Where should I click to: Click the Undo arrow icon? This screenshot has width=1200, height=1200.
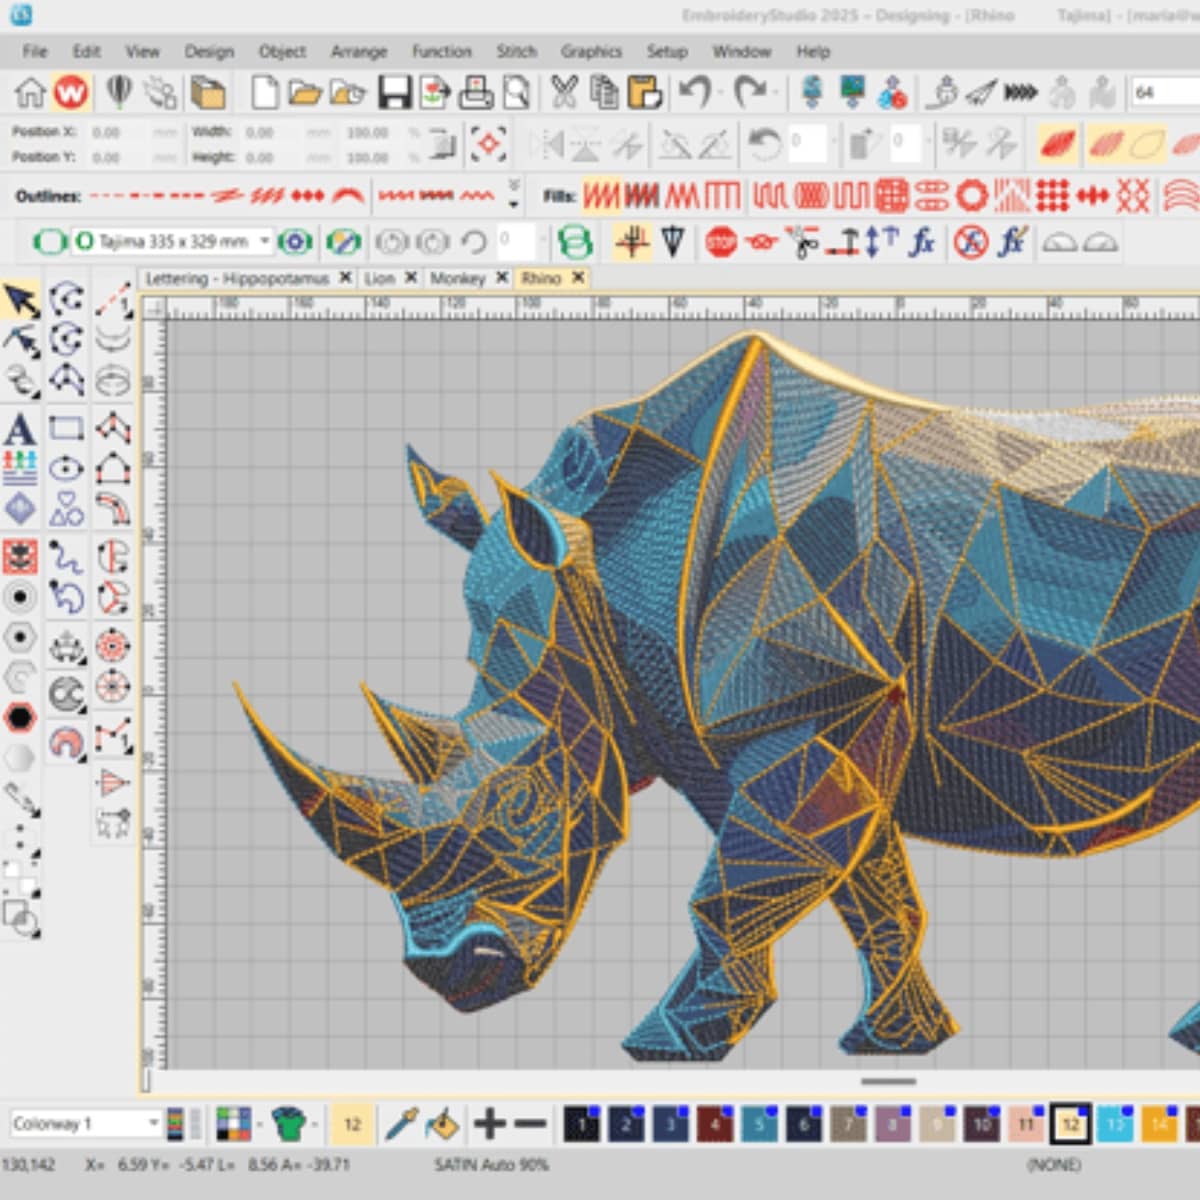click(695, 93)
